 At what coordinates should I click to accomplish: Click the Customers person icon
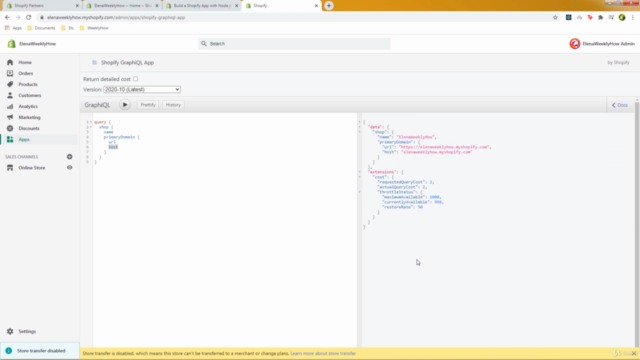pyautogui.click(x=10, y=96)
